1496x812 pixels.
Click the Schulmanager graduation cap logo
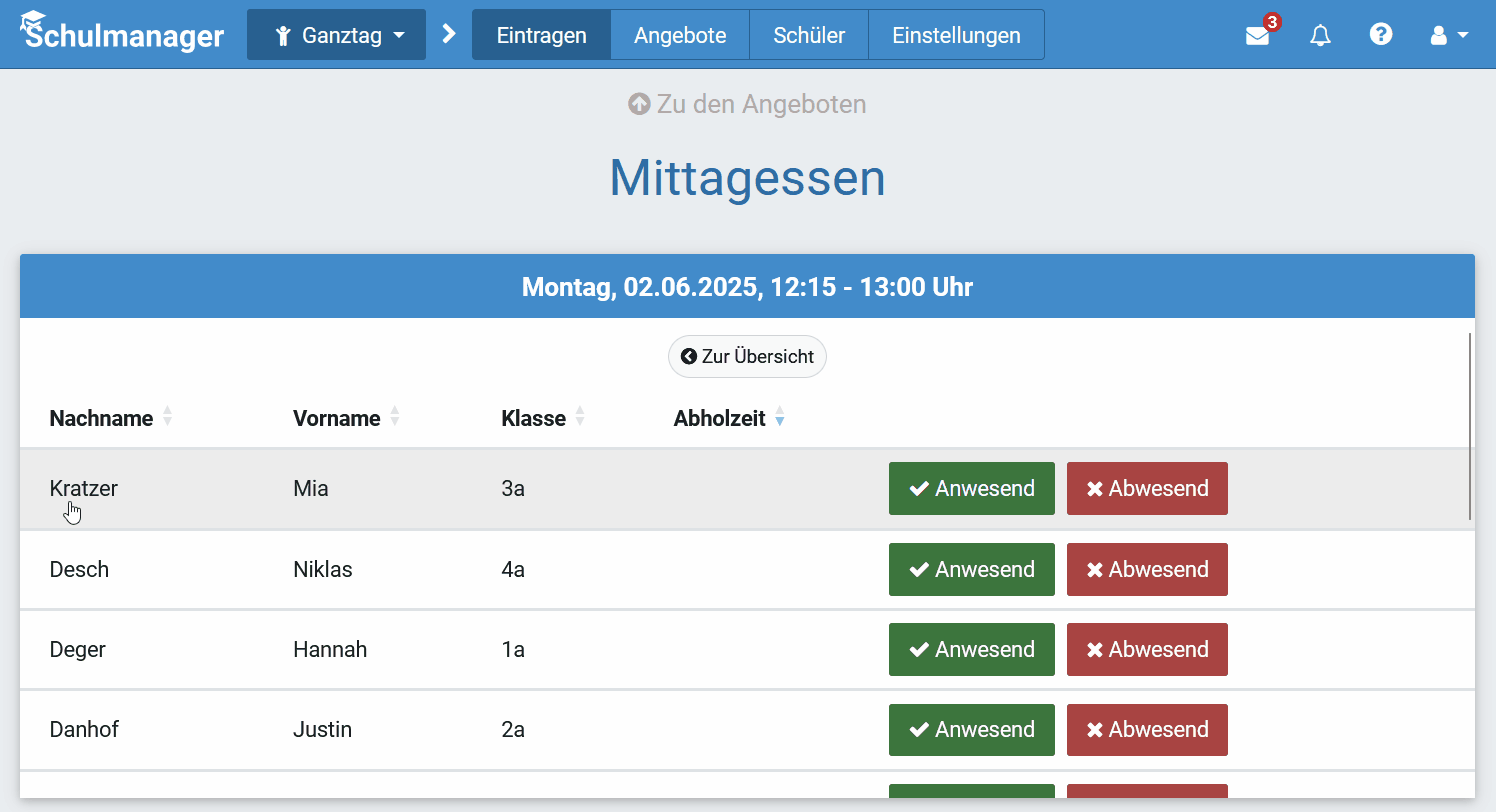[x=35, y=20]
